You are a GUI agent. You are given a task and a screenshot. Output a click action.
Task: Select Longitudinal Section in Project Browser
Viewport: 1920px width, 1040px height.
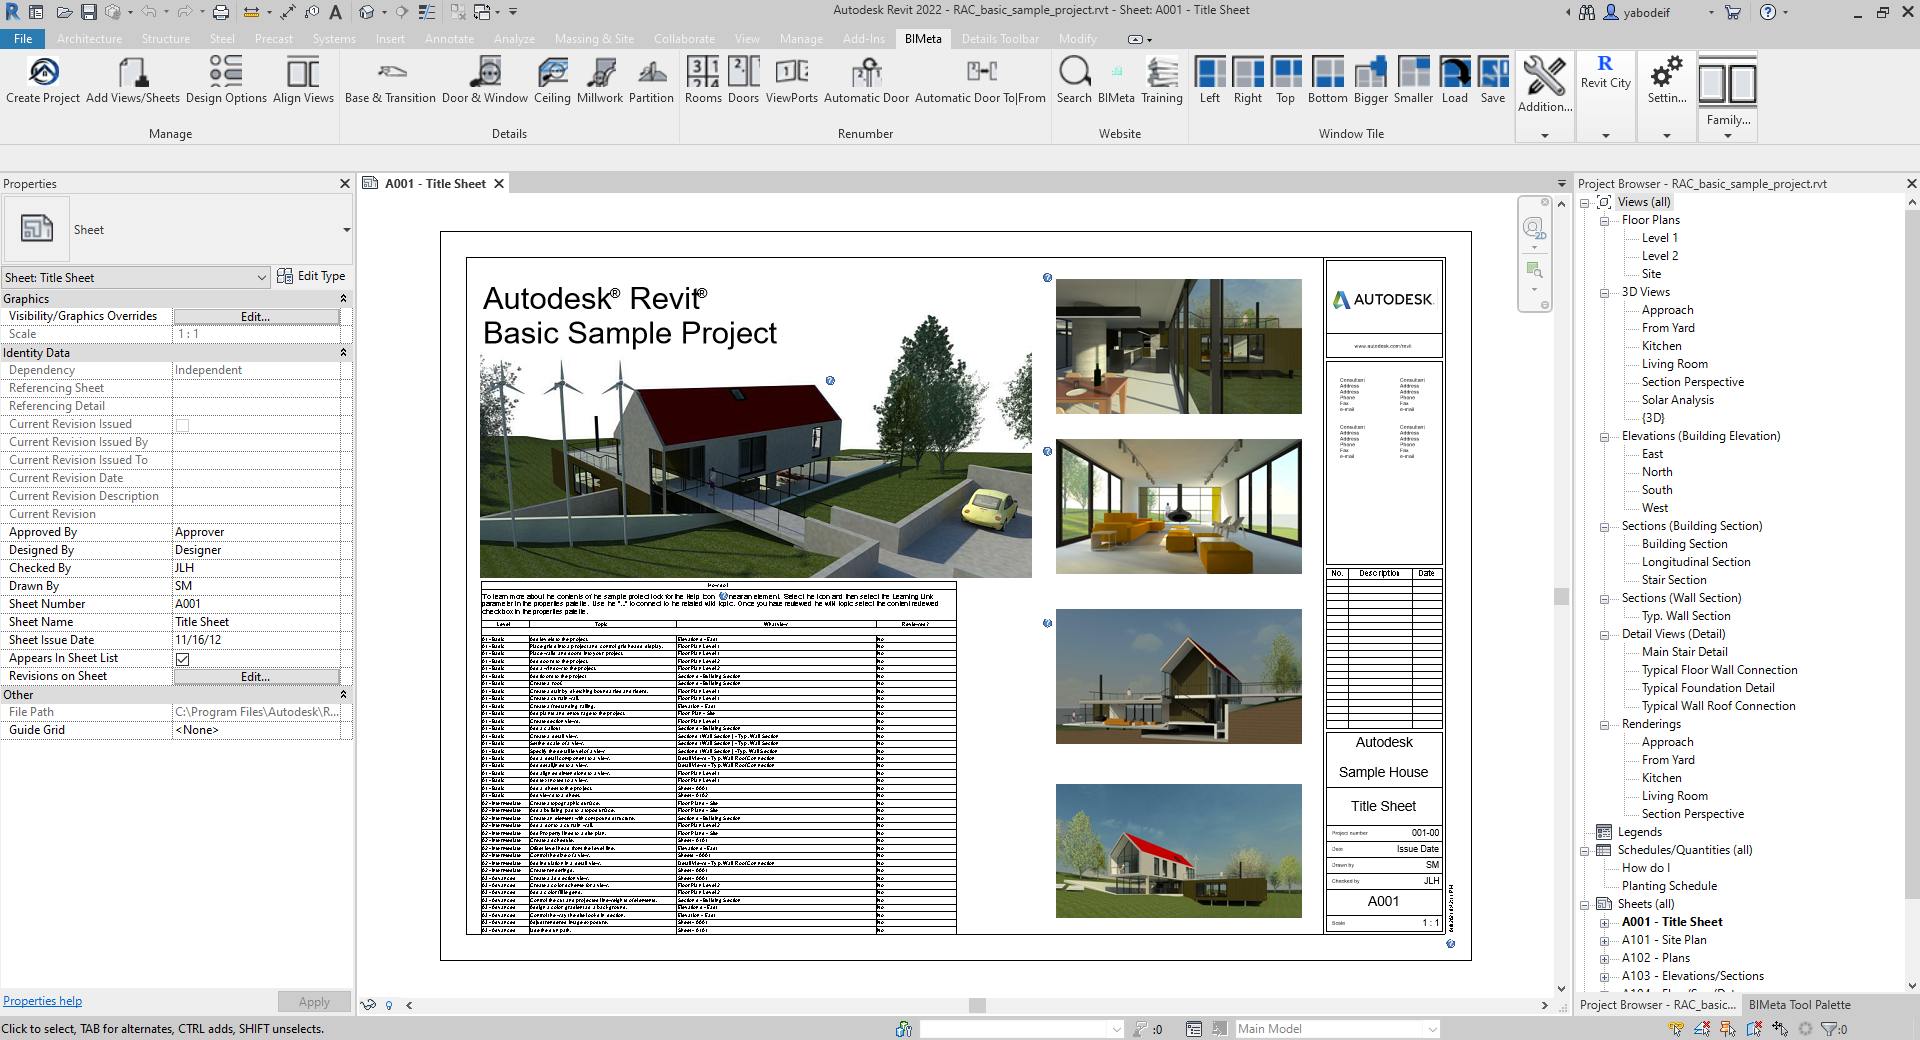coord(1696,562)
